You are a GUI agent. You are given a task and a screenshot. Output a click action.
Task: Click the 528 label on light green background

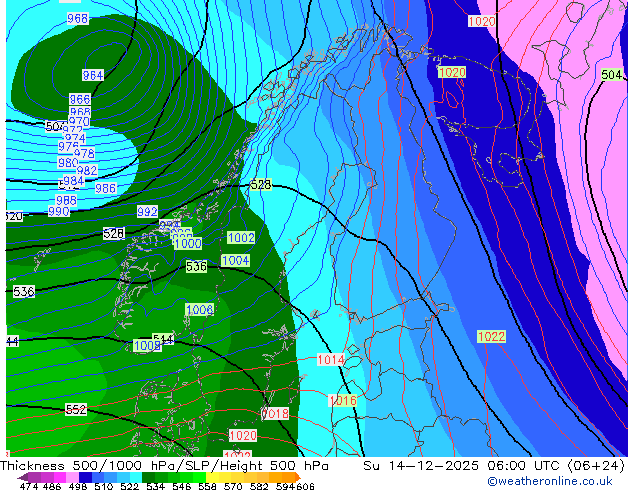[x=261, y=185]
